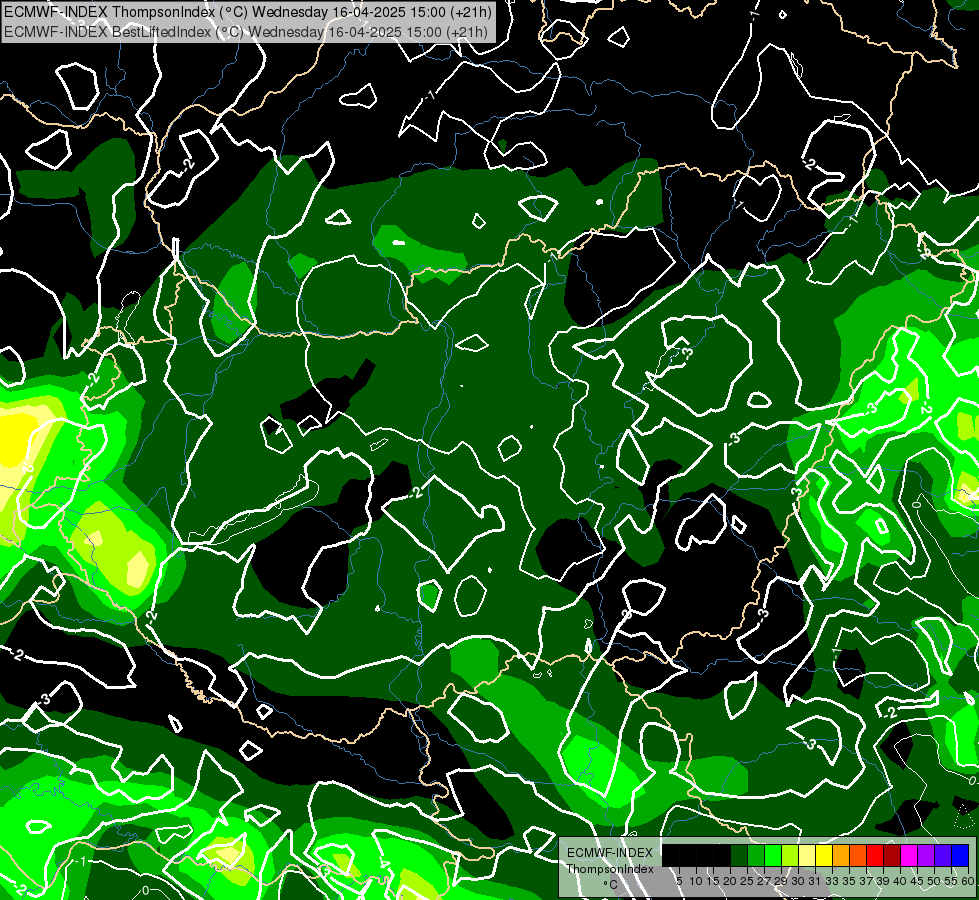979x900 pixels.
Task: Click the ECMWF-INDEX label in the legend
Action: coord(610,853)
